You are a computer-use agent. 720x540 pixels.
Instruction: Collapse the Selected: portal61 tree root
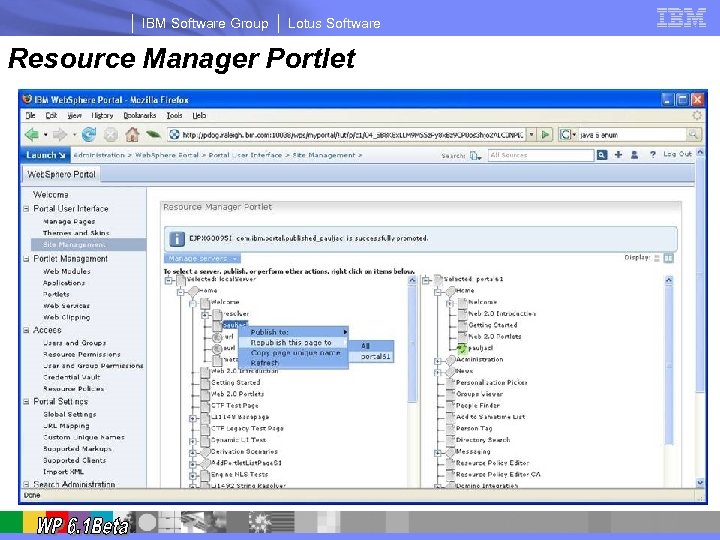point(426,280)
